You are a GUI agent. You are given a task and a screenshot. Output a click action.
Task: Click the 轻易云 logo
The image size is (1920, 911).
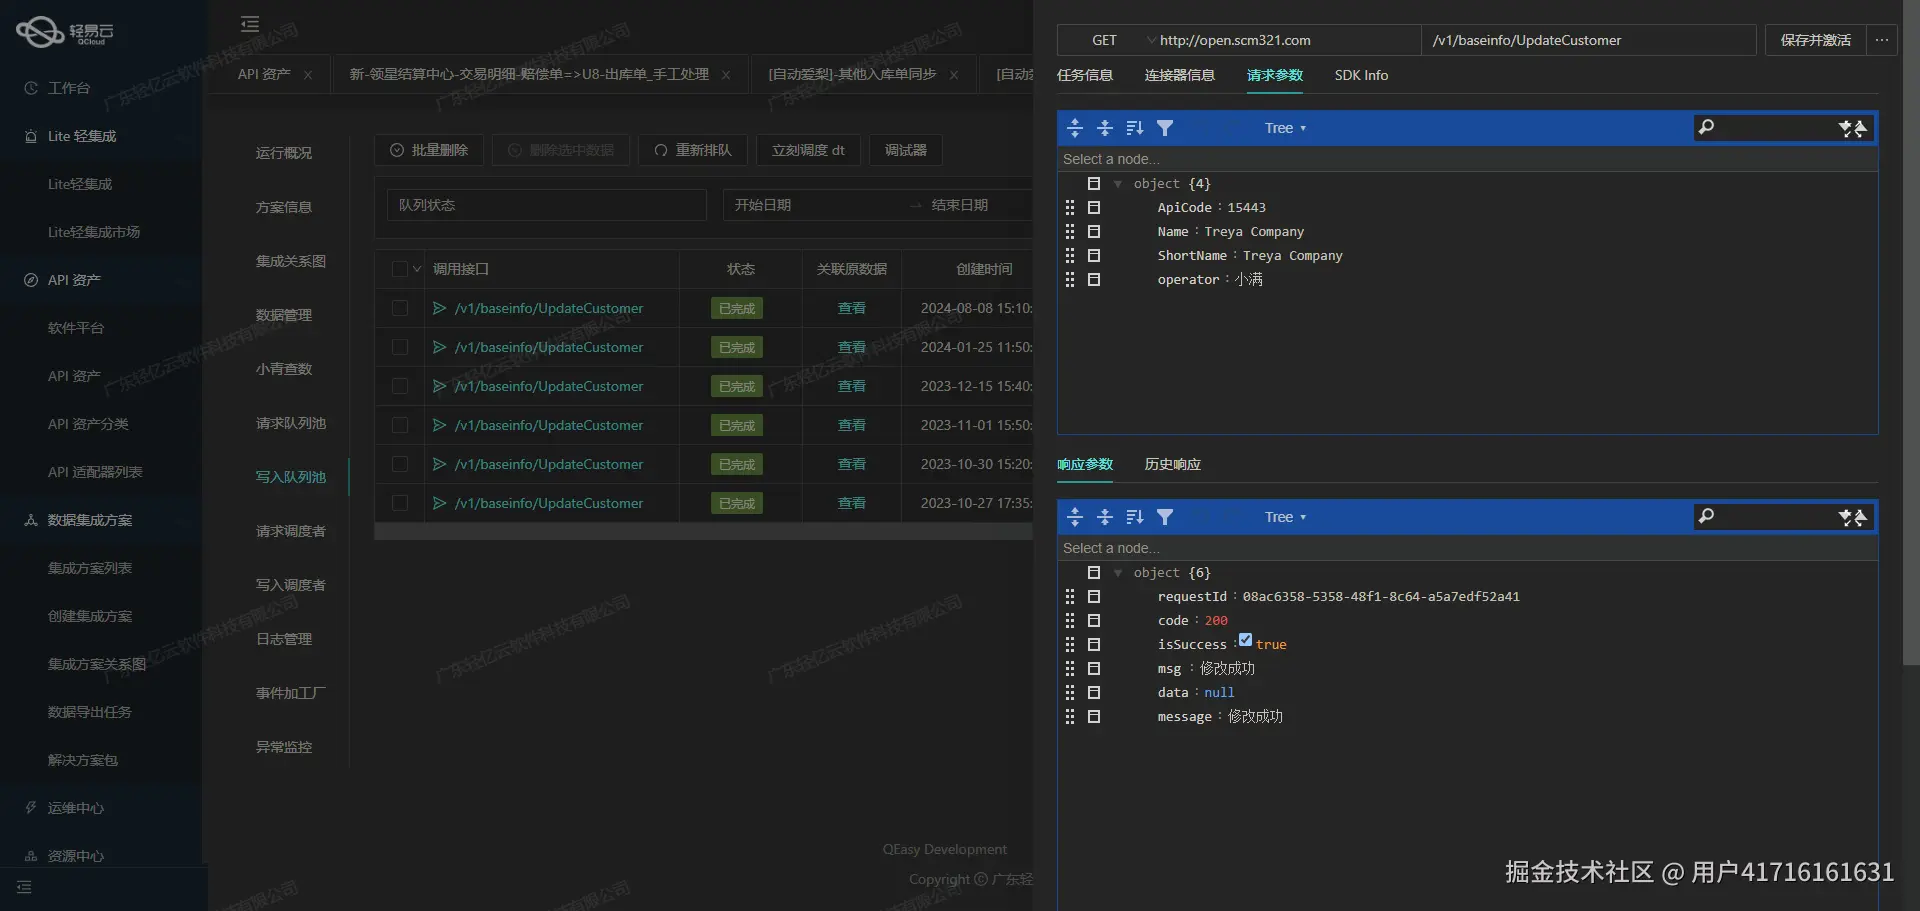[65, 32]
